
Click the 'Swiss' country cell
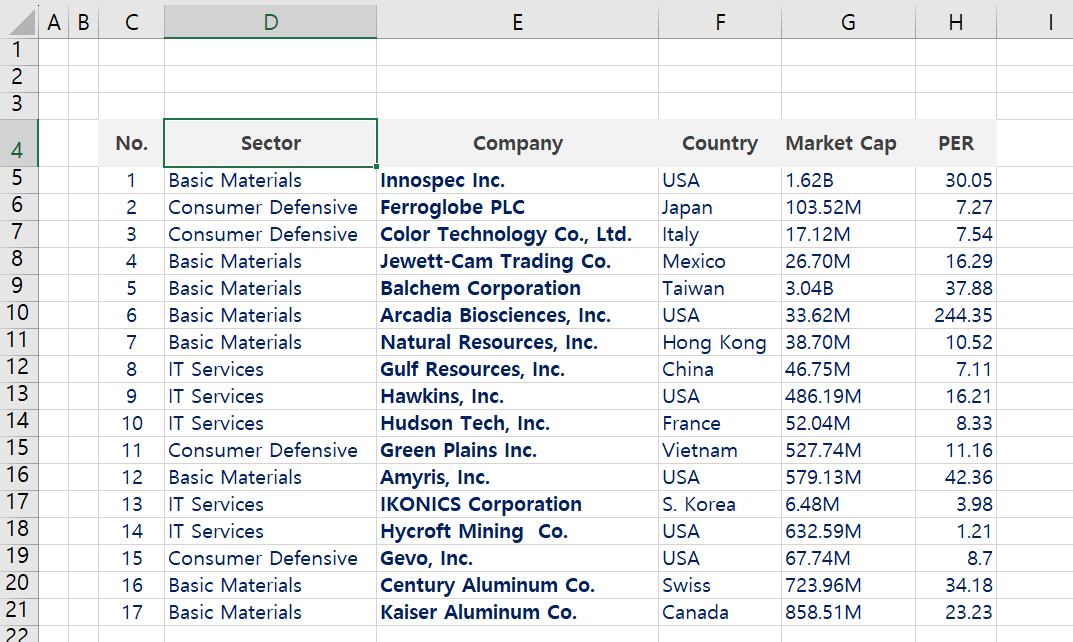(x=720, y=585)
